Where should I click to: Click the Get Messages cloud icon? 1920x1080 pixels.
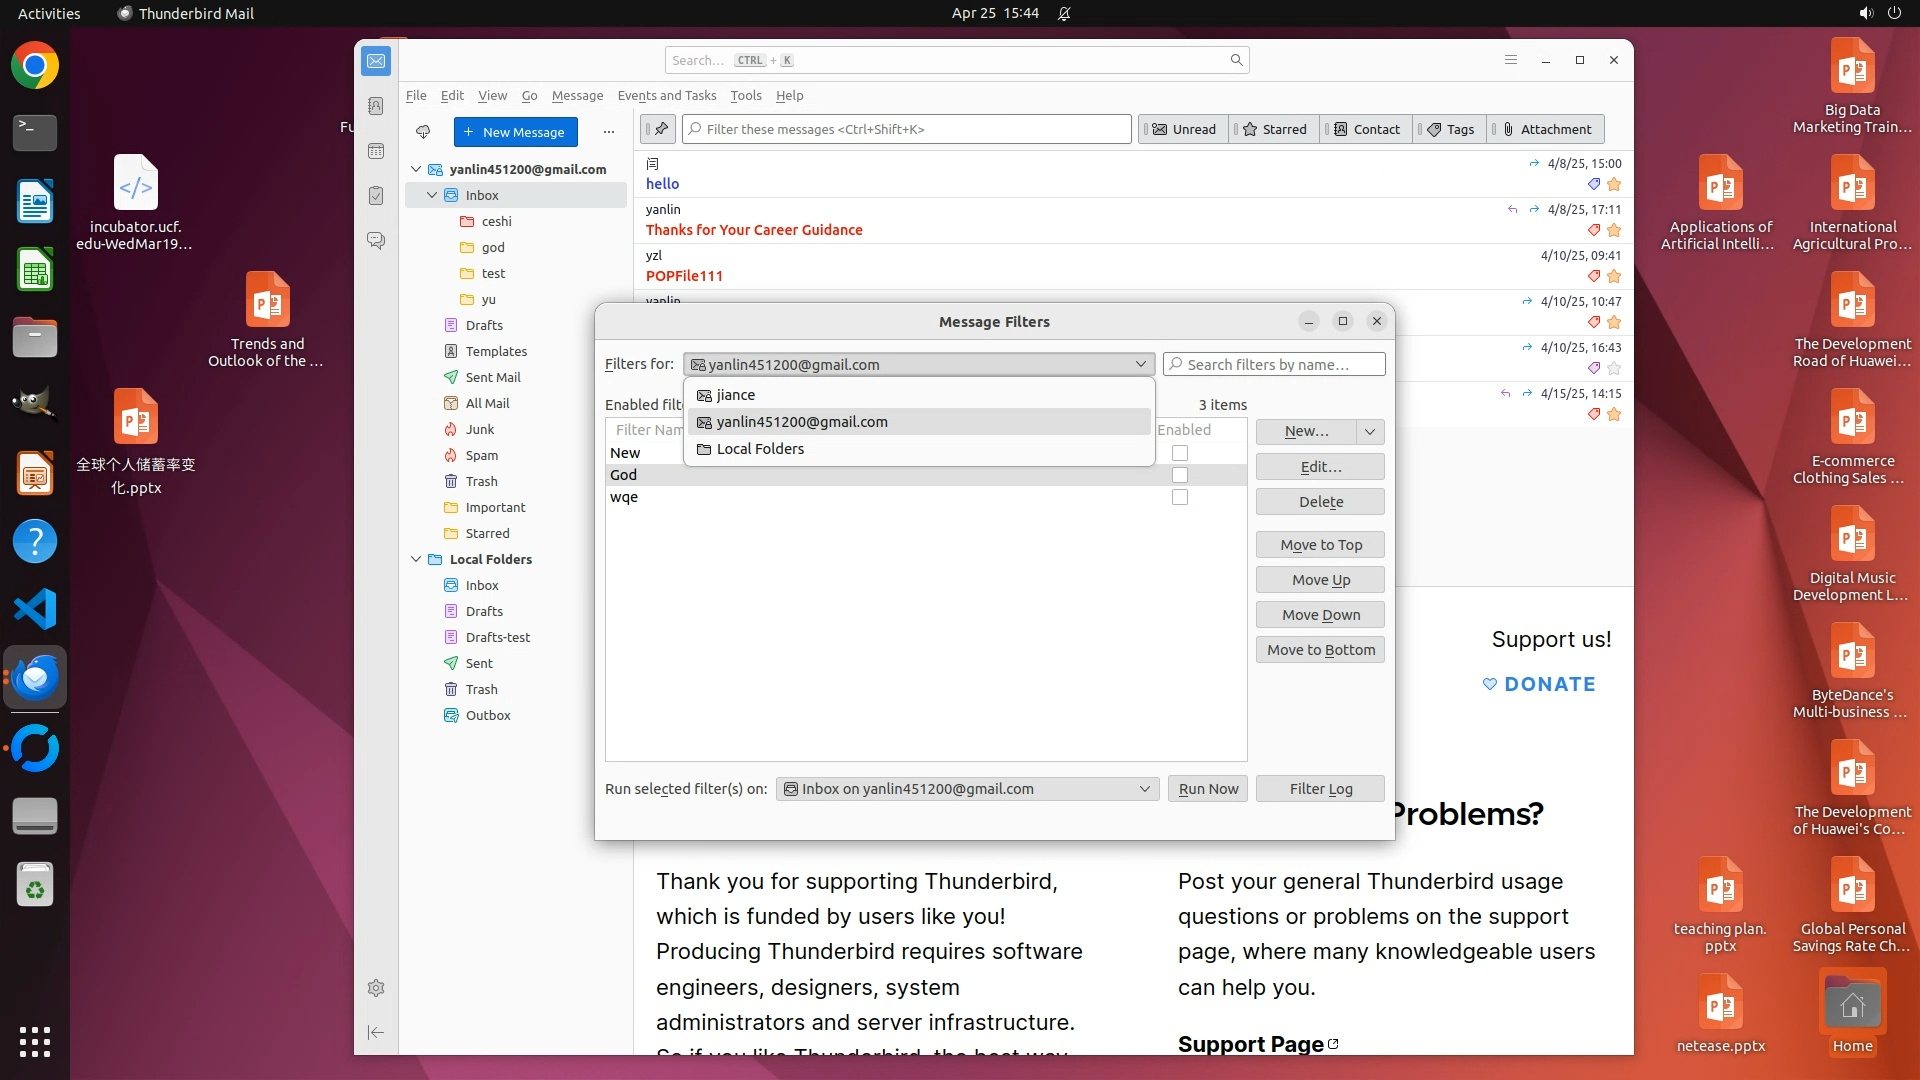tap(423, 132)
